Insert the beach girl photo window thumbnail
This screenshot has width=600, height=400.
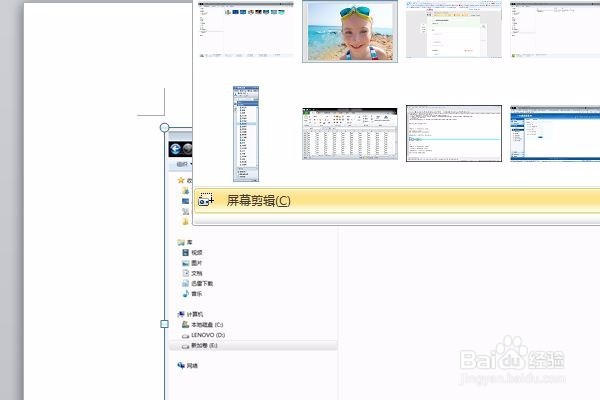(x=350, y=31)
